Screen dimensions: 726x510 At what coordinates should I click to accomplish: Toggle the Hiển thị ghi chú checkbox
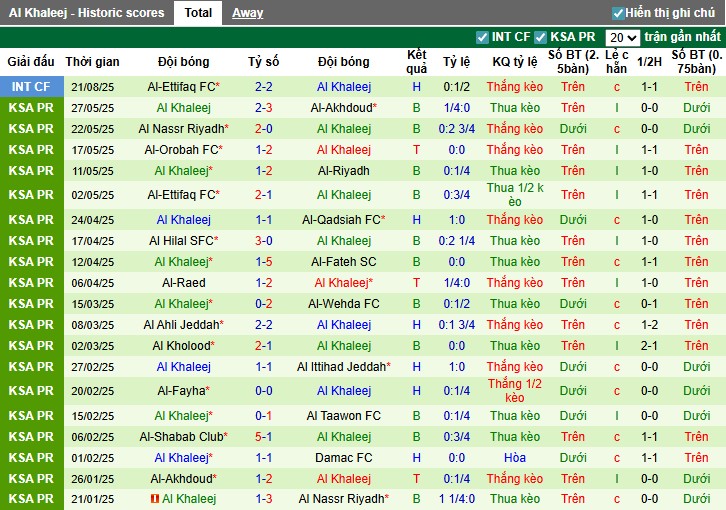[x=618, y=13]
